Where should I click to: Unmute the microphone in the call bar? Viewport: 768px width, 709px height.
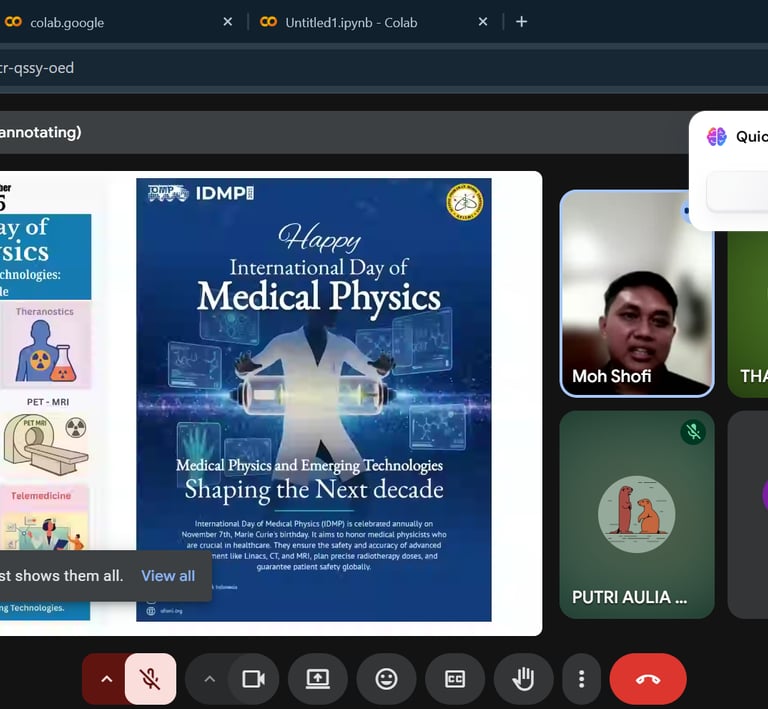tap(150, 679)
